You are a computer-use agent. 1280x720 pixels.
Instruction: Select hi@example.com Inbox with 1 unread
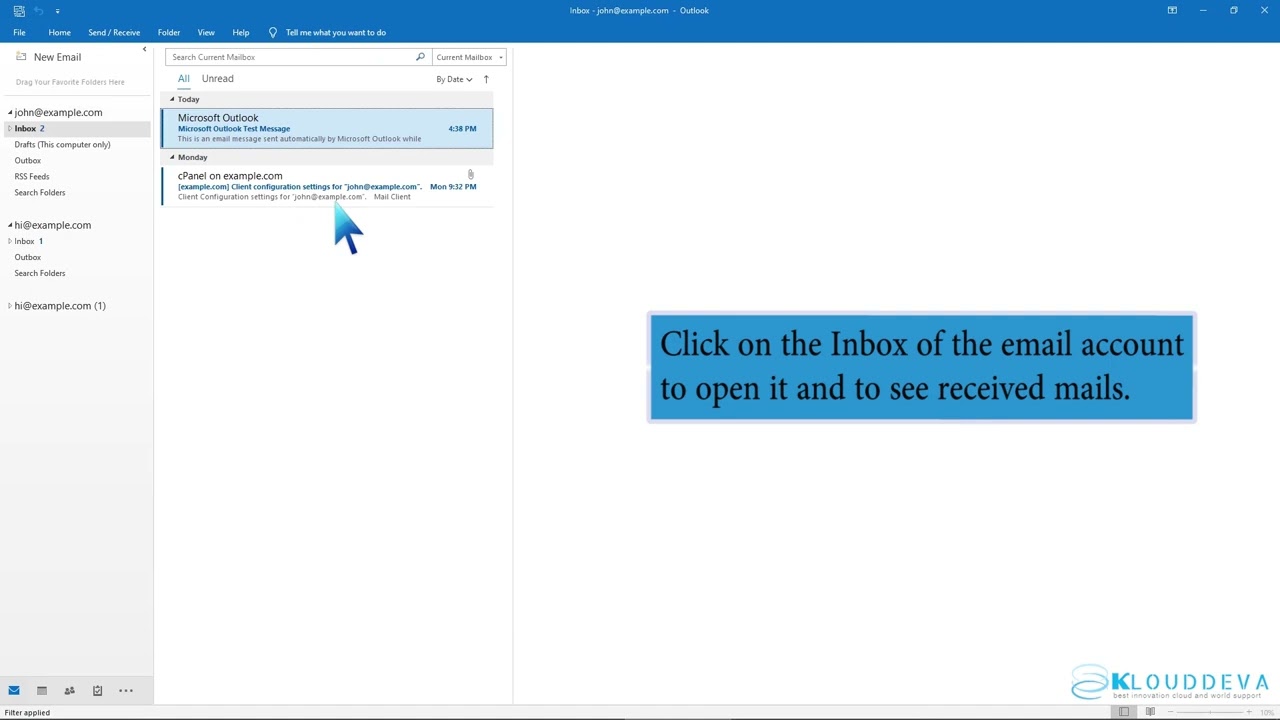[29, 241]
